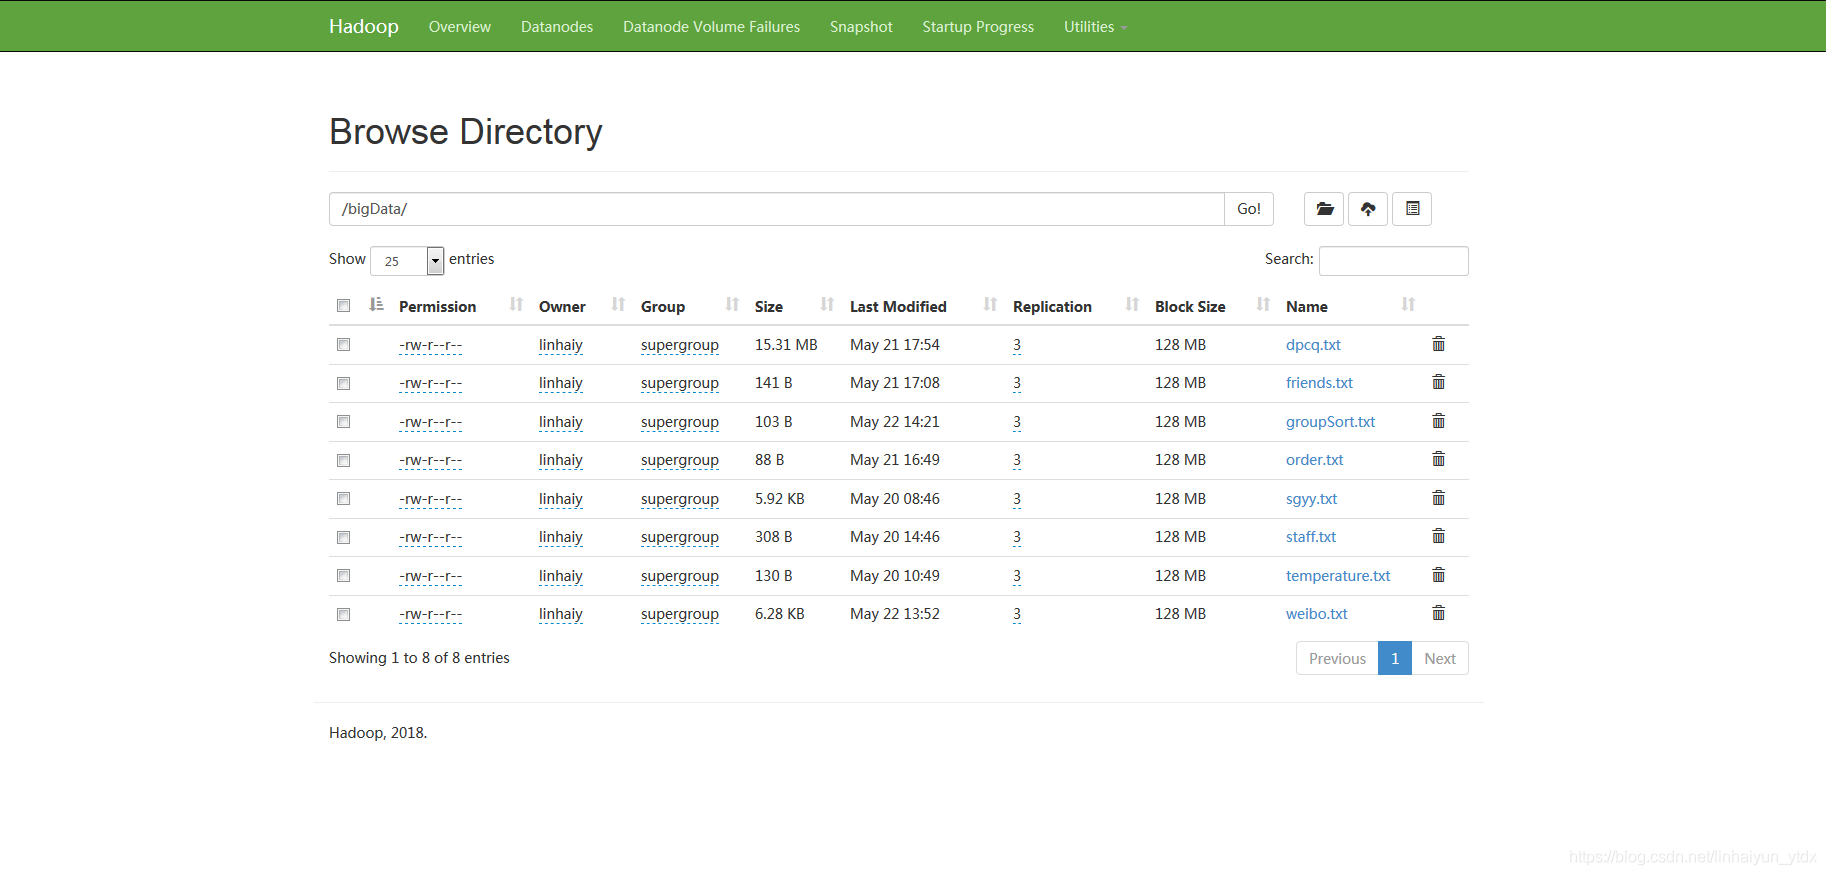Sort table by Block Size column arrows
1826x875 pixels.
coord(1263,304)
